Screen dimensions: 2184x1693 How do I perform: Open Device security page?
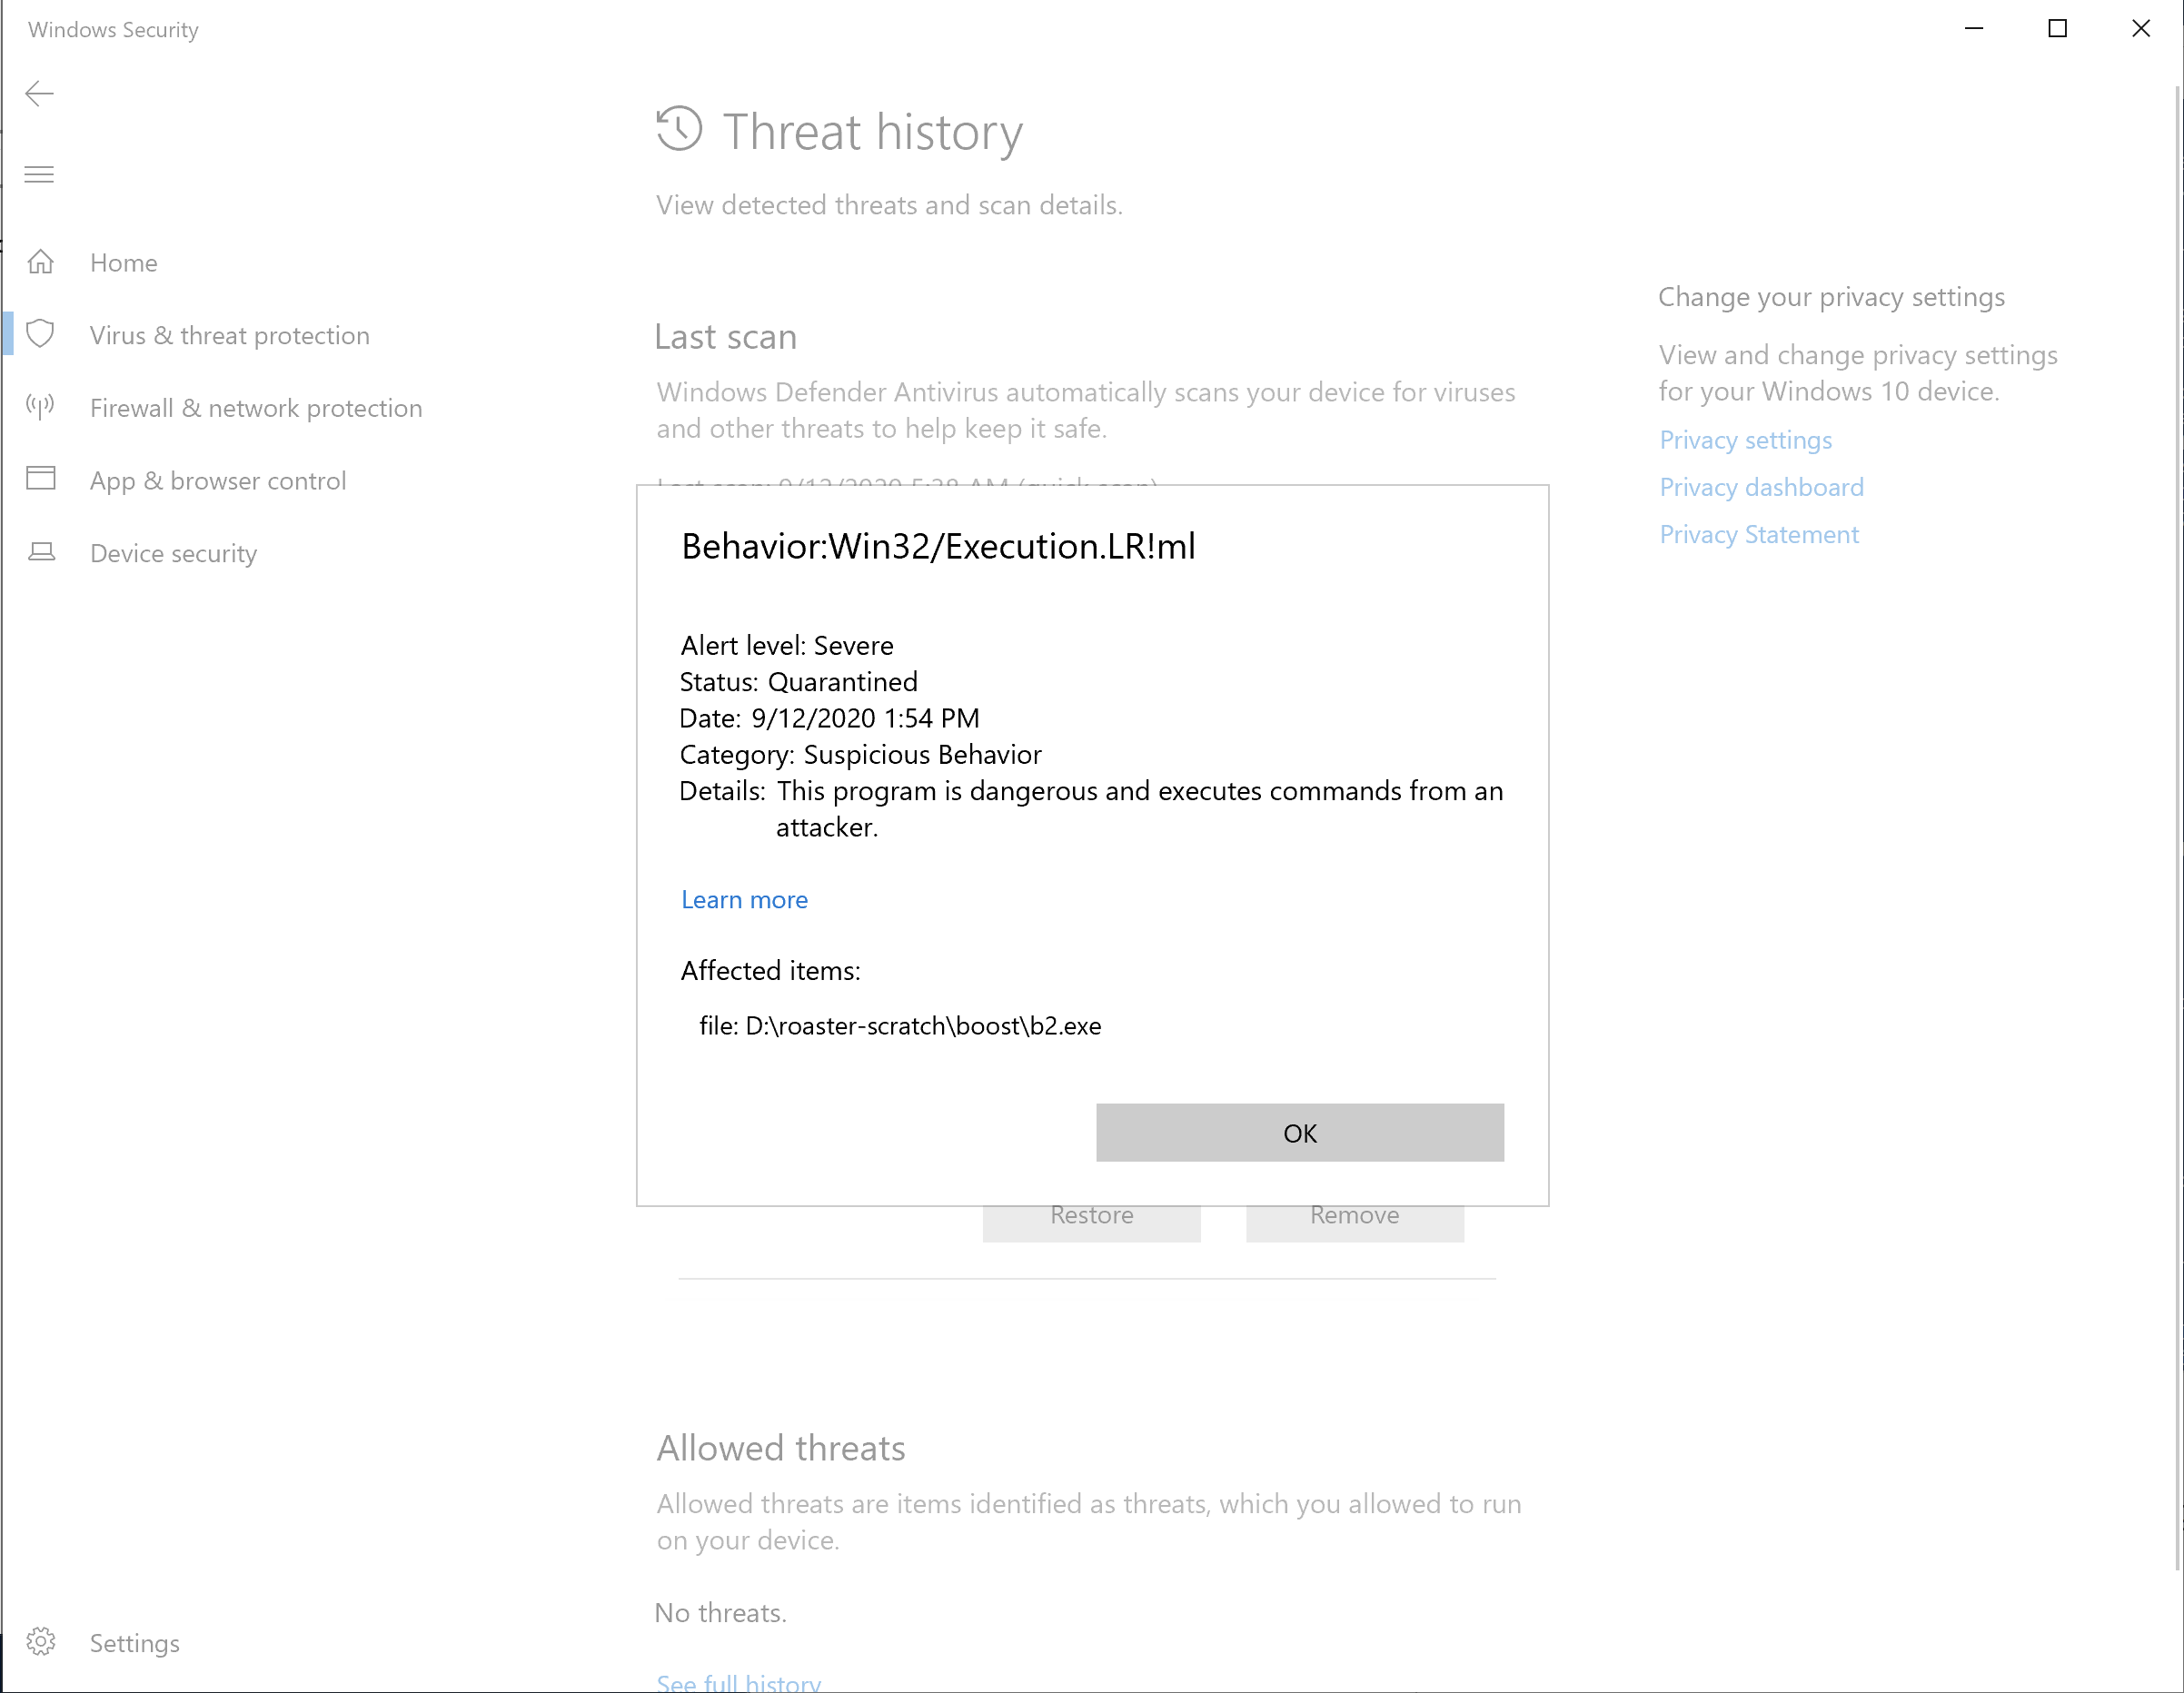[174, 554]
